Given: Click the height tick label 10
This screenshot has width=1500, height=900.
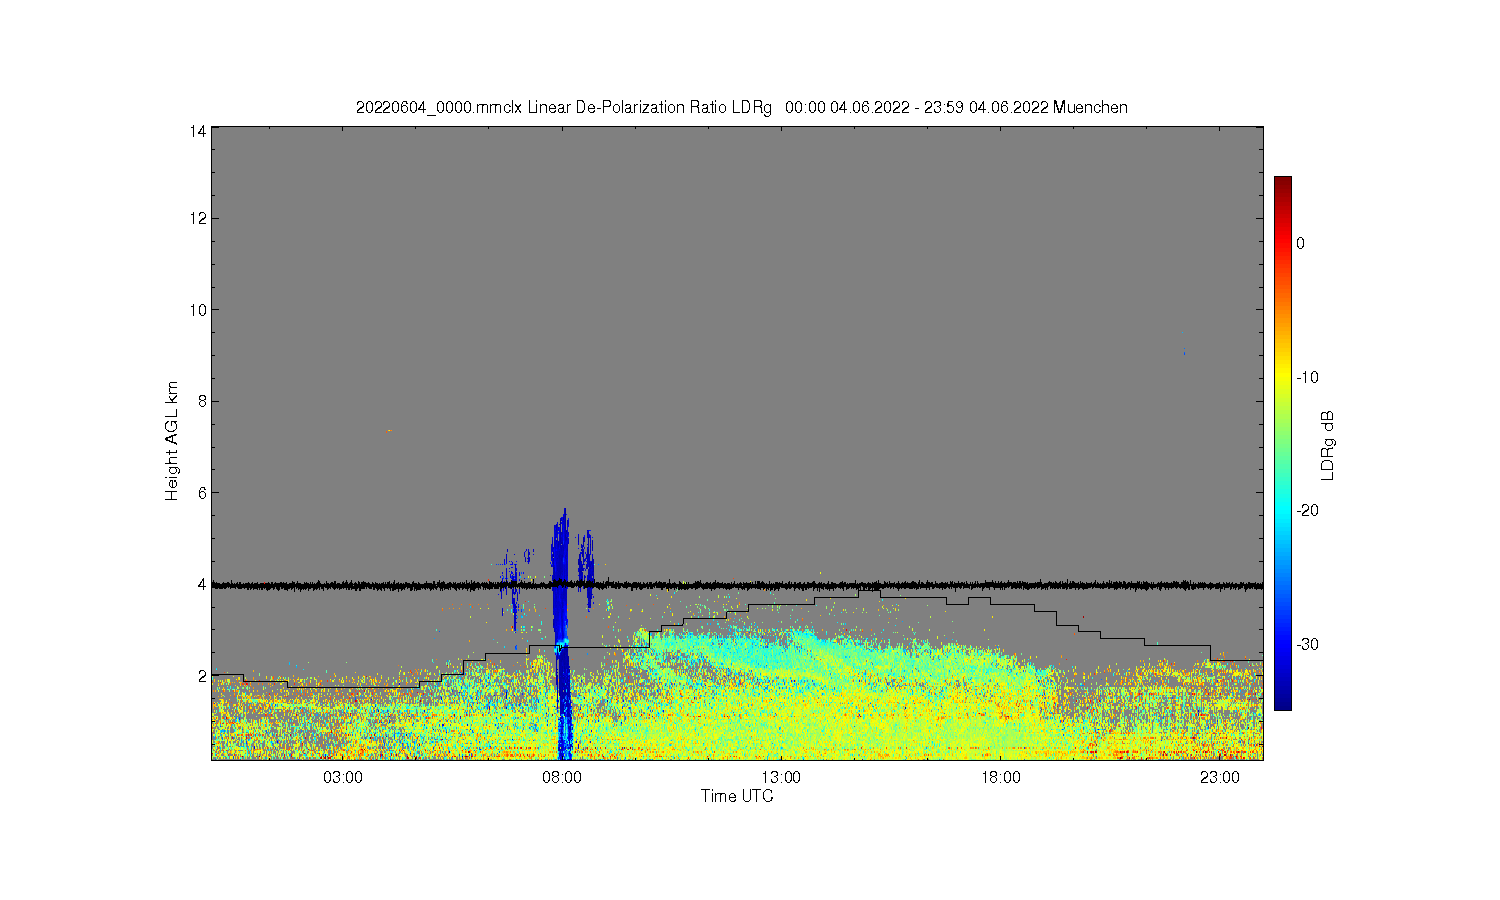Looking at the screenshot, I should (x=197, y=310).
